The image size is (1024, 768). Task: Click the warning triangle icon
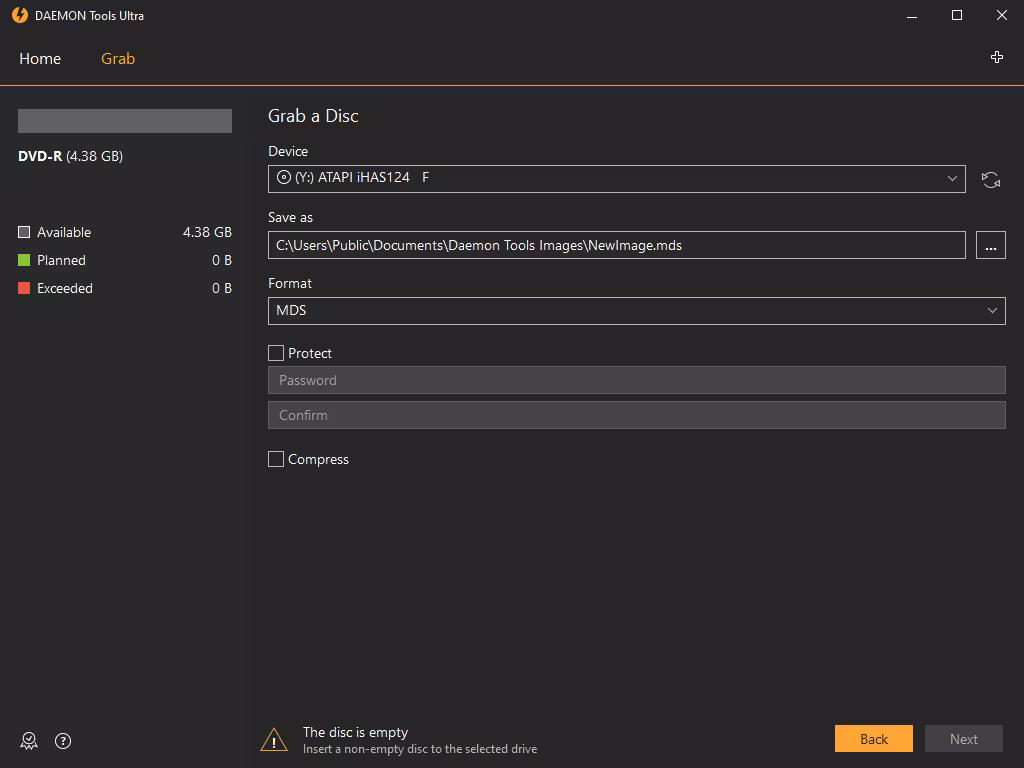point(274,740)
